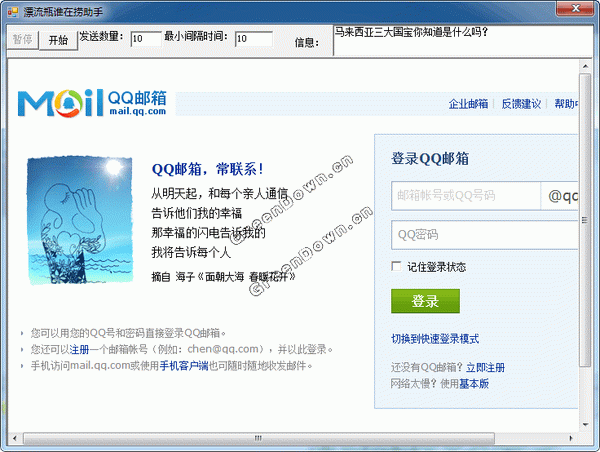This screenshot has width=600, height=452.
Task: Click the QQ邮箱 Mail logo
Action: pyautogui.click(x=92, y=103)
